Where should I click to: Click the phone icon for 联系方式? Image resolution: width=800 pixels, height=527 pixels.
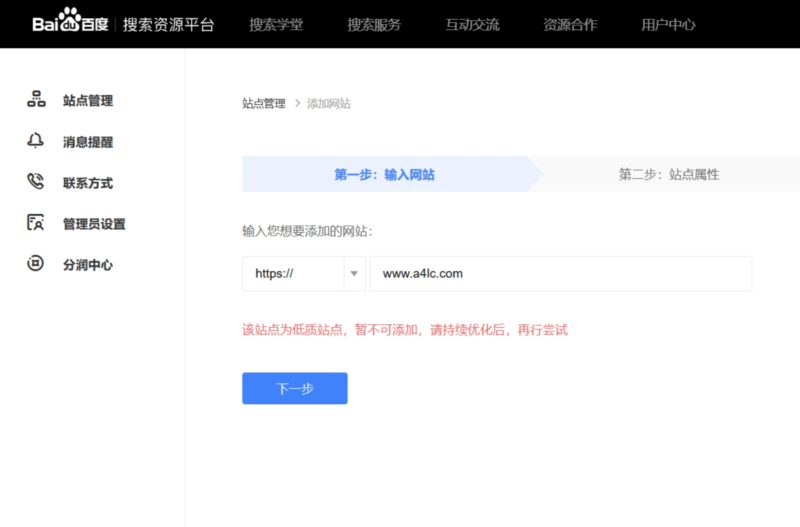tap(36, 182)
